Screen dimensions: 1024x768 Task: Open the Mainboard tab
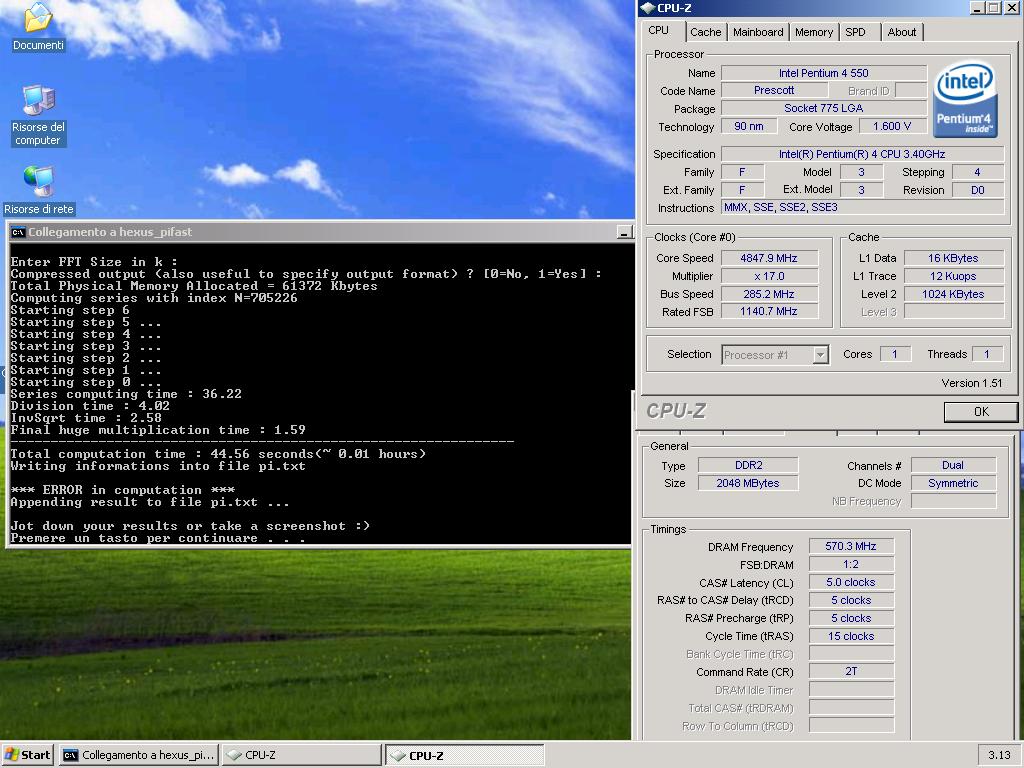point(758,32)
